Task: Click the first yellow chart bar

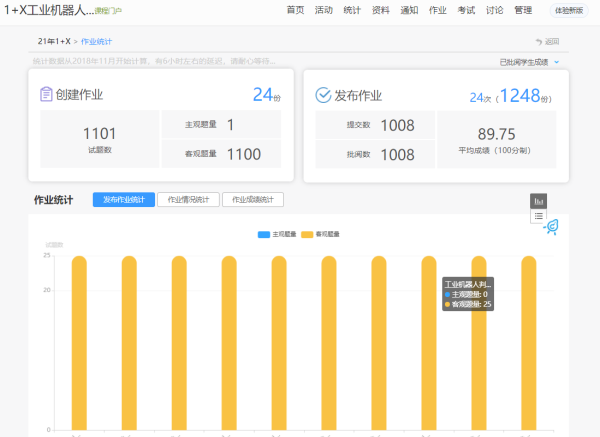Action: click(79, 343)
